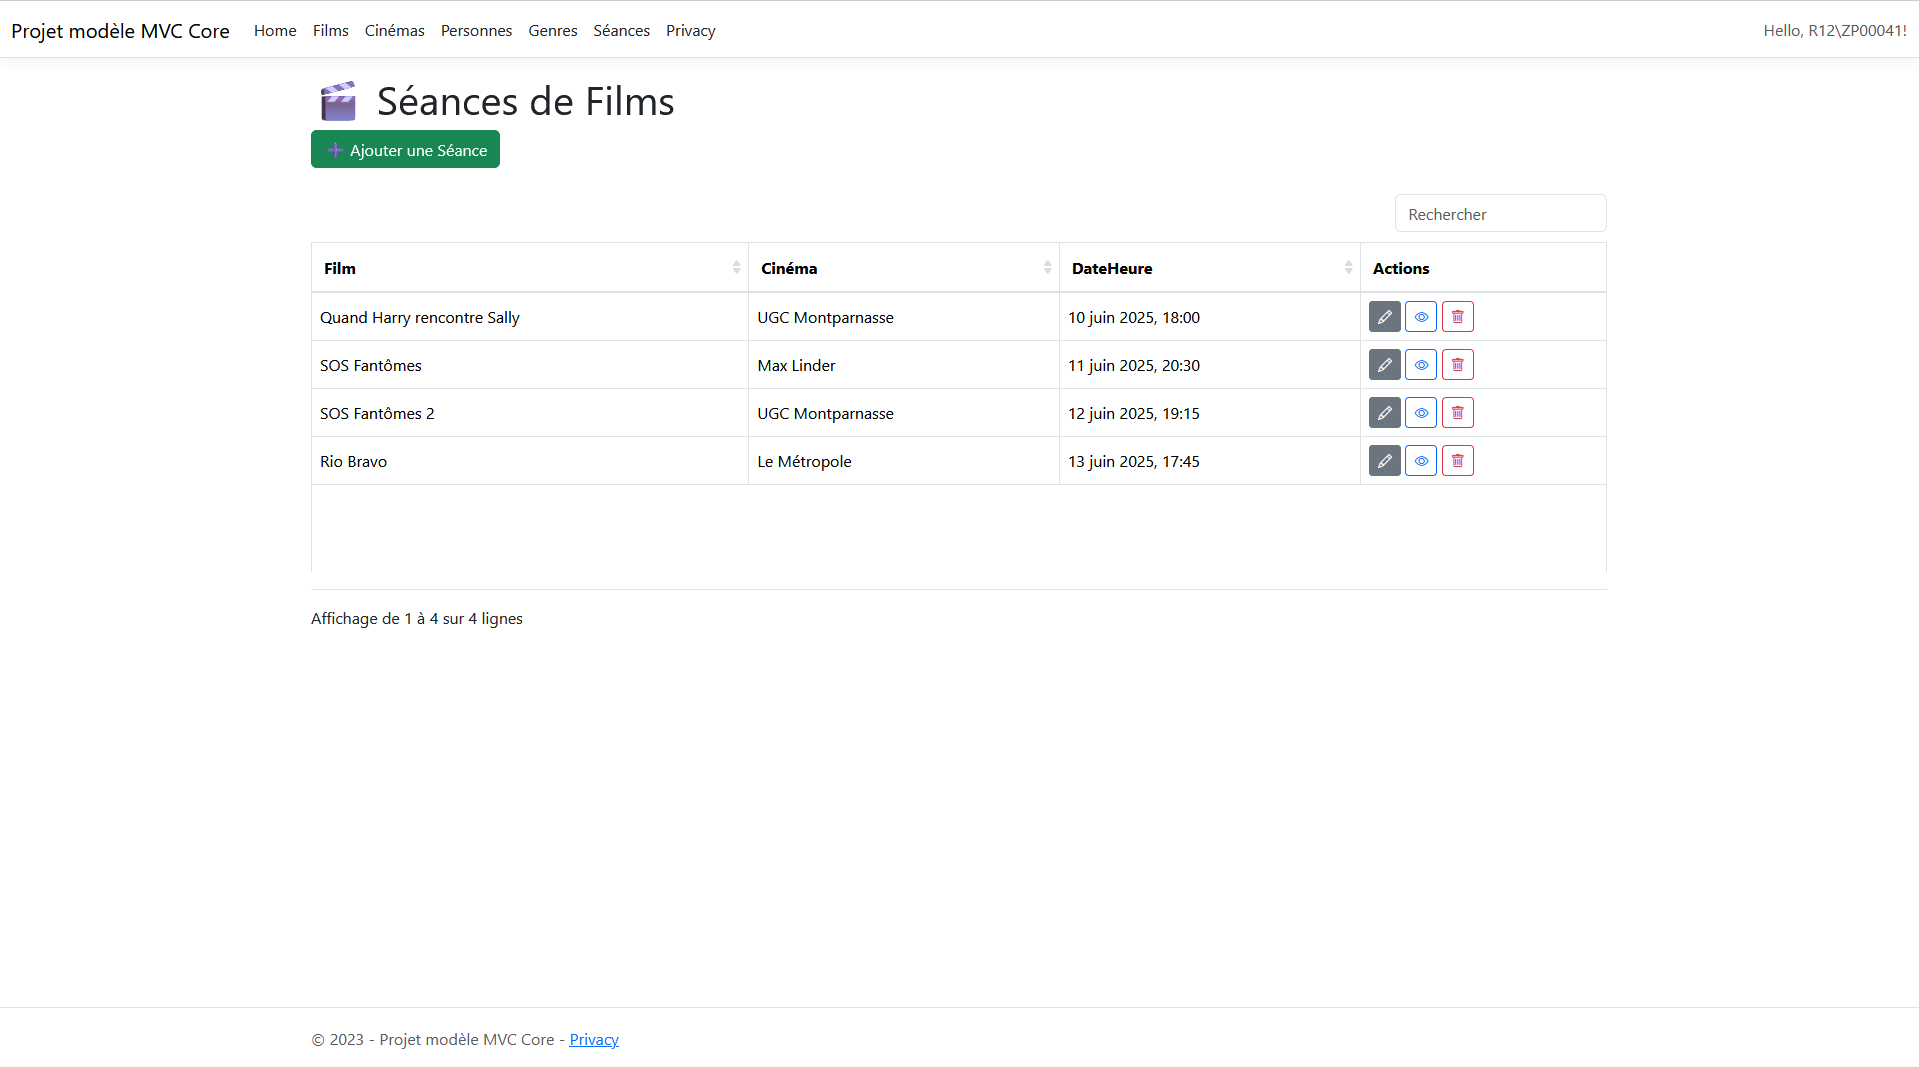This screenshot has height=1067, width=1919.
Task: Delete the 11 juin 2025 séance
Action: [1457, 365]
